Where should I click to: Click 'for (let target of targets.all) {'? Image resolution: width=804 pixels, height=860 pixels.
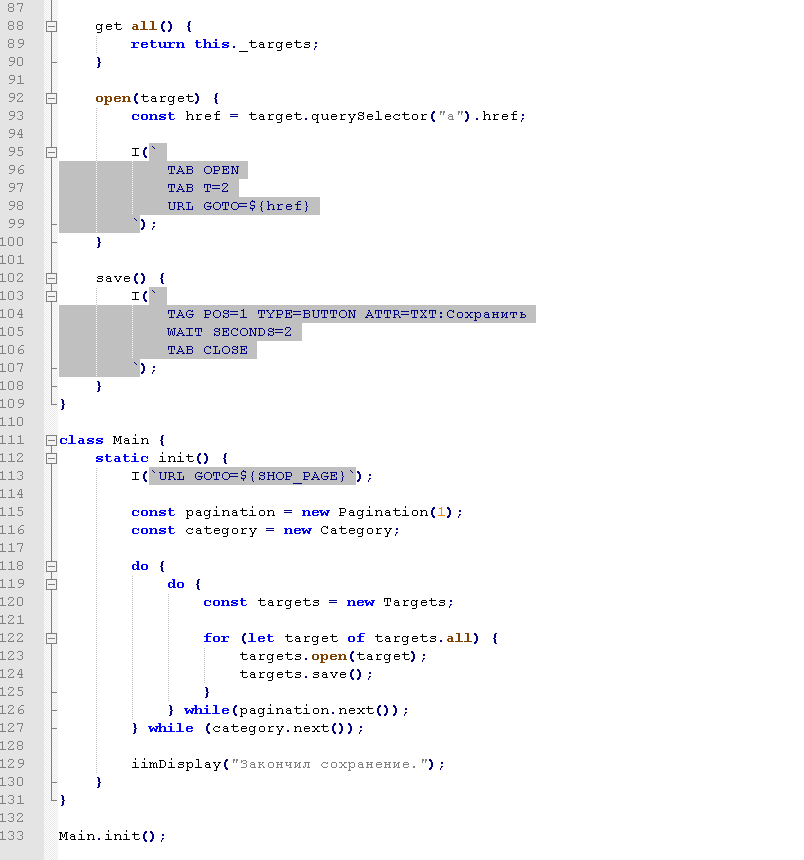[x=351, y=638]
